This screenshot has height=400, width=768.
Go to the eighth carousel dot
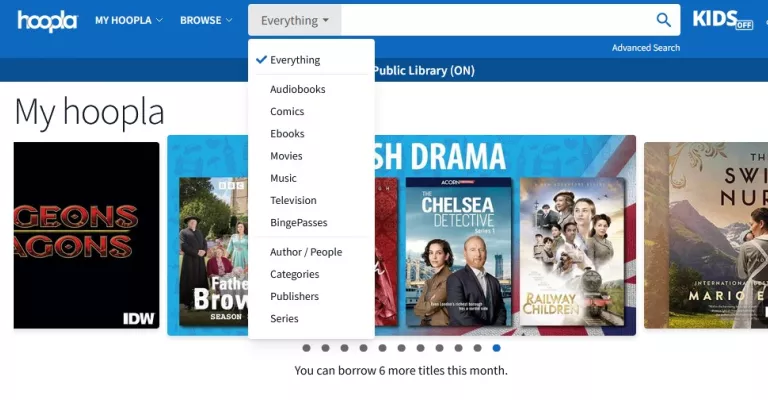(x=440, y=348)
